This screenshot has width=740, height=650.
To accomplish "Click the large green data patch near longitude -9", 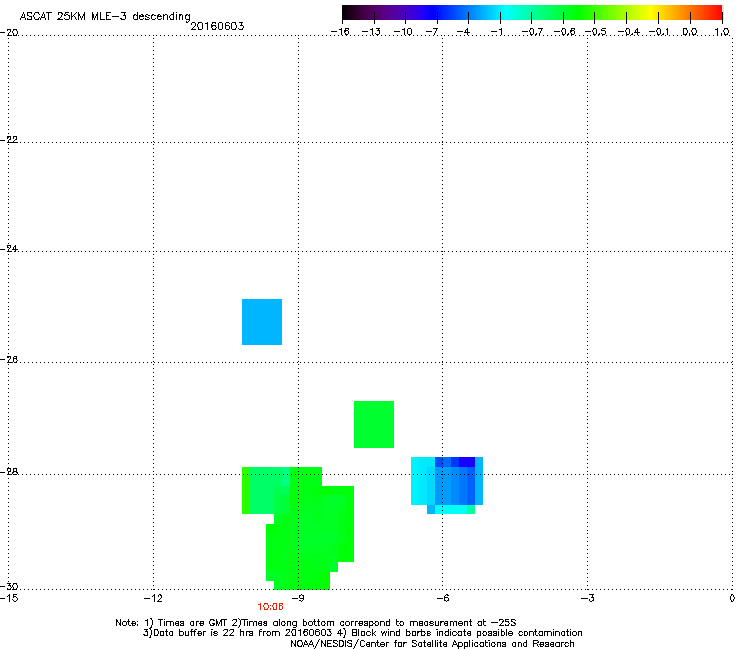I will tap(309, 531).
